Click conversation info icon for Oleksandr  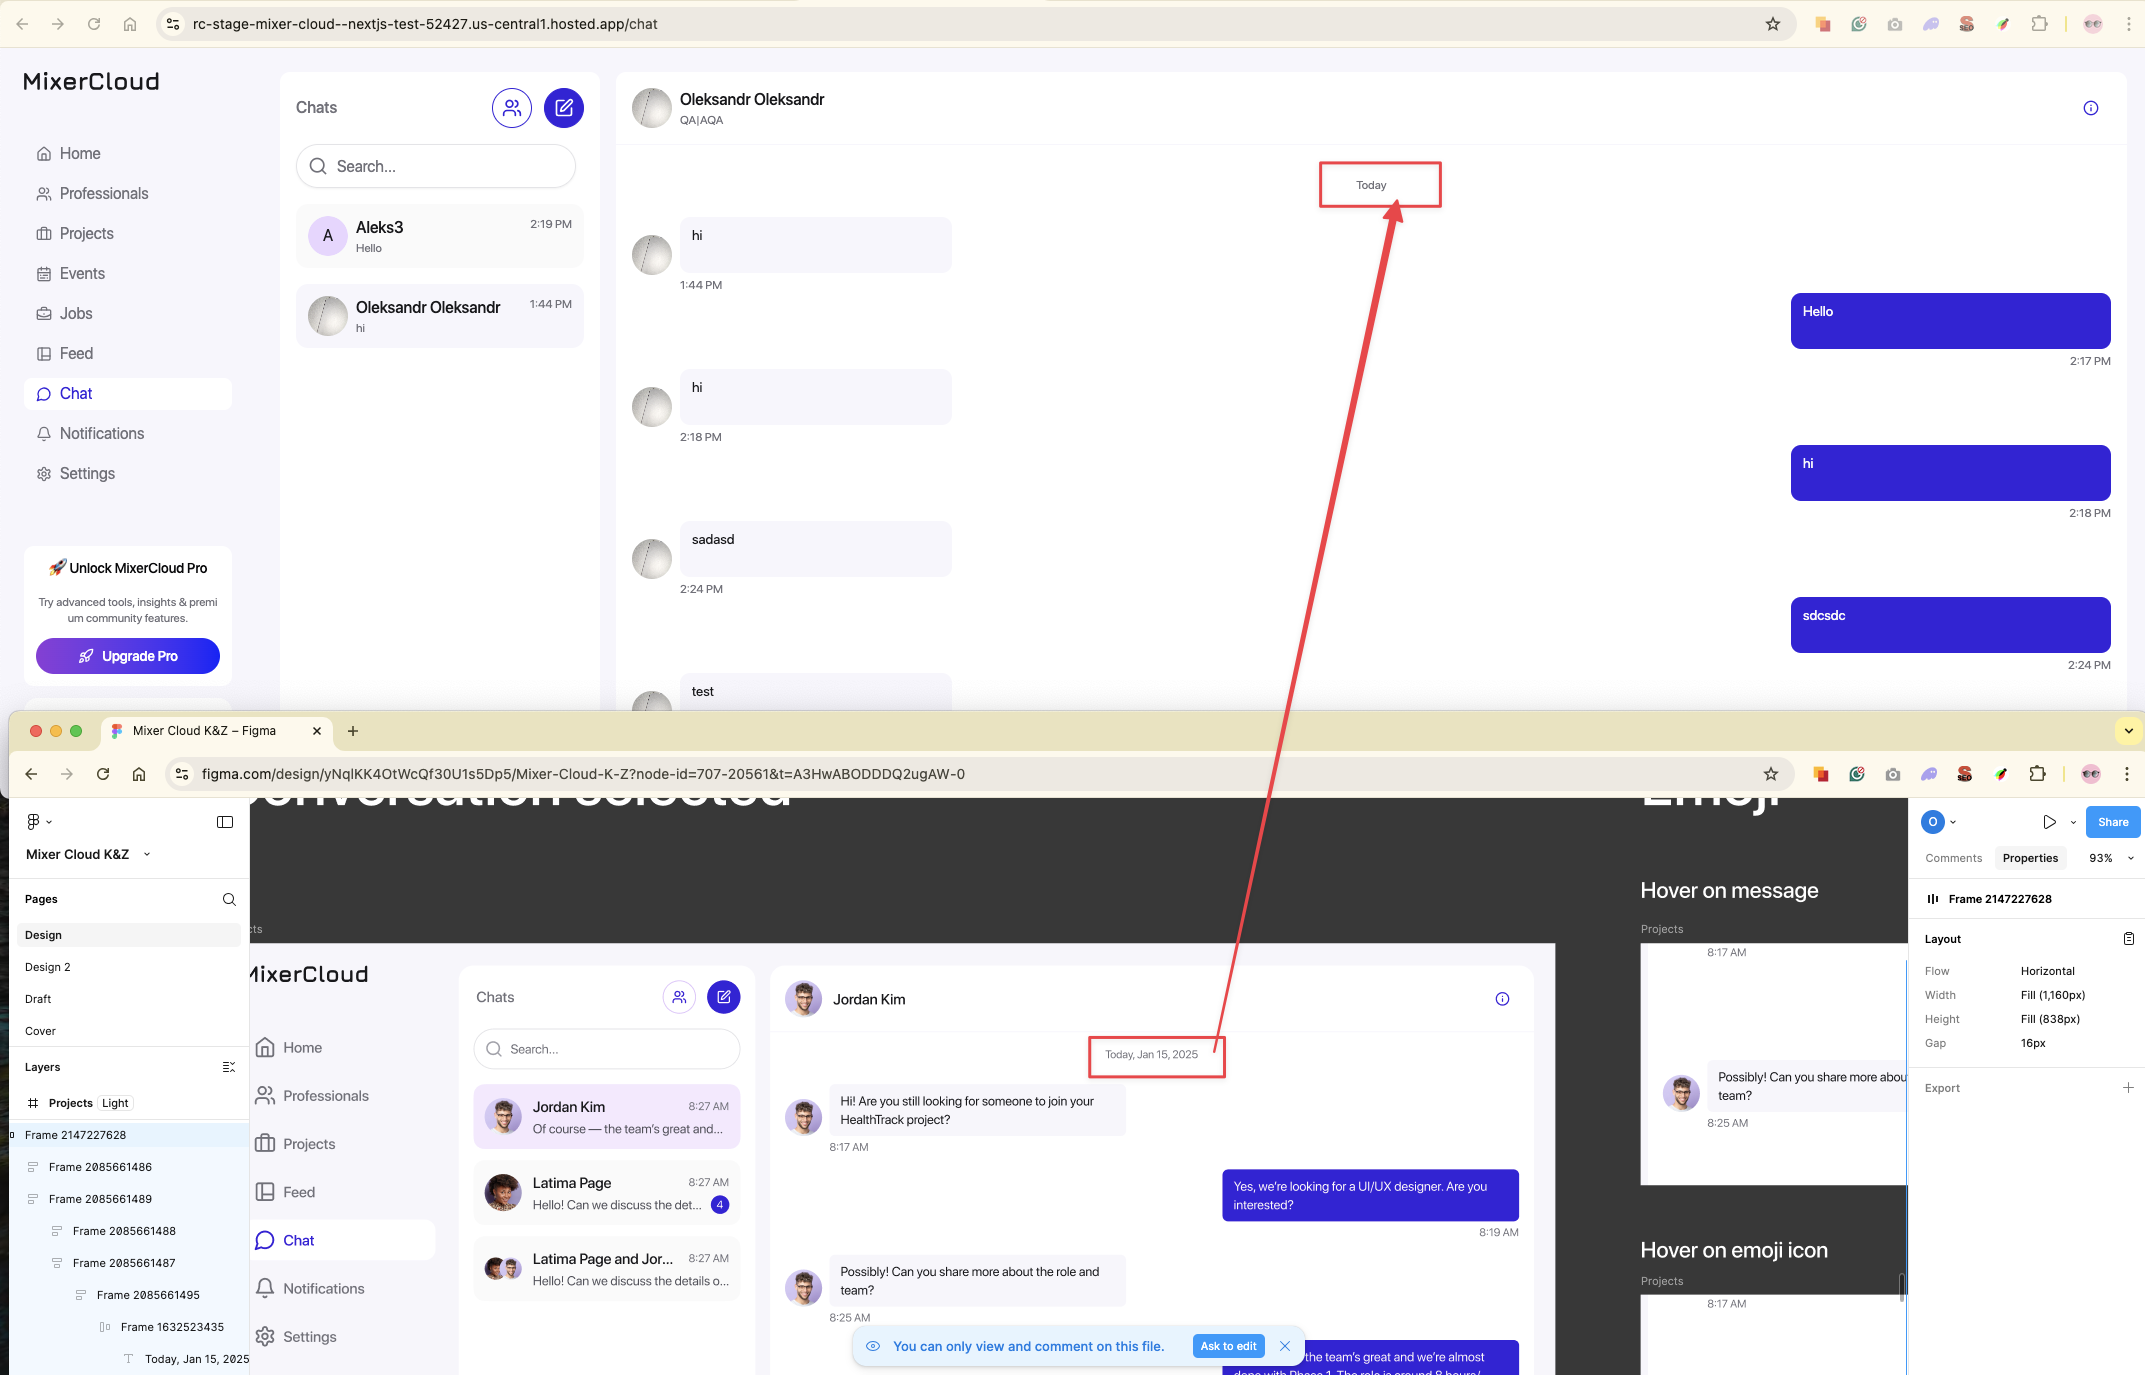tap(2090, 108)
